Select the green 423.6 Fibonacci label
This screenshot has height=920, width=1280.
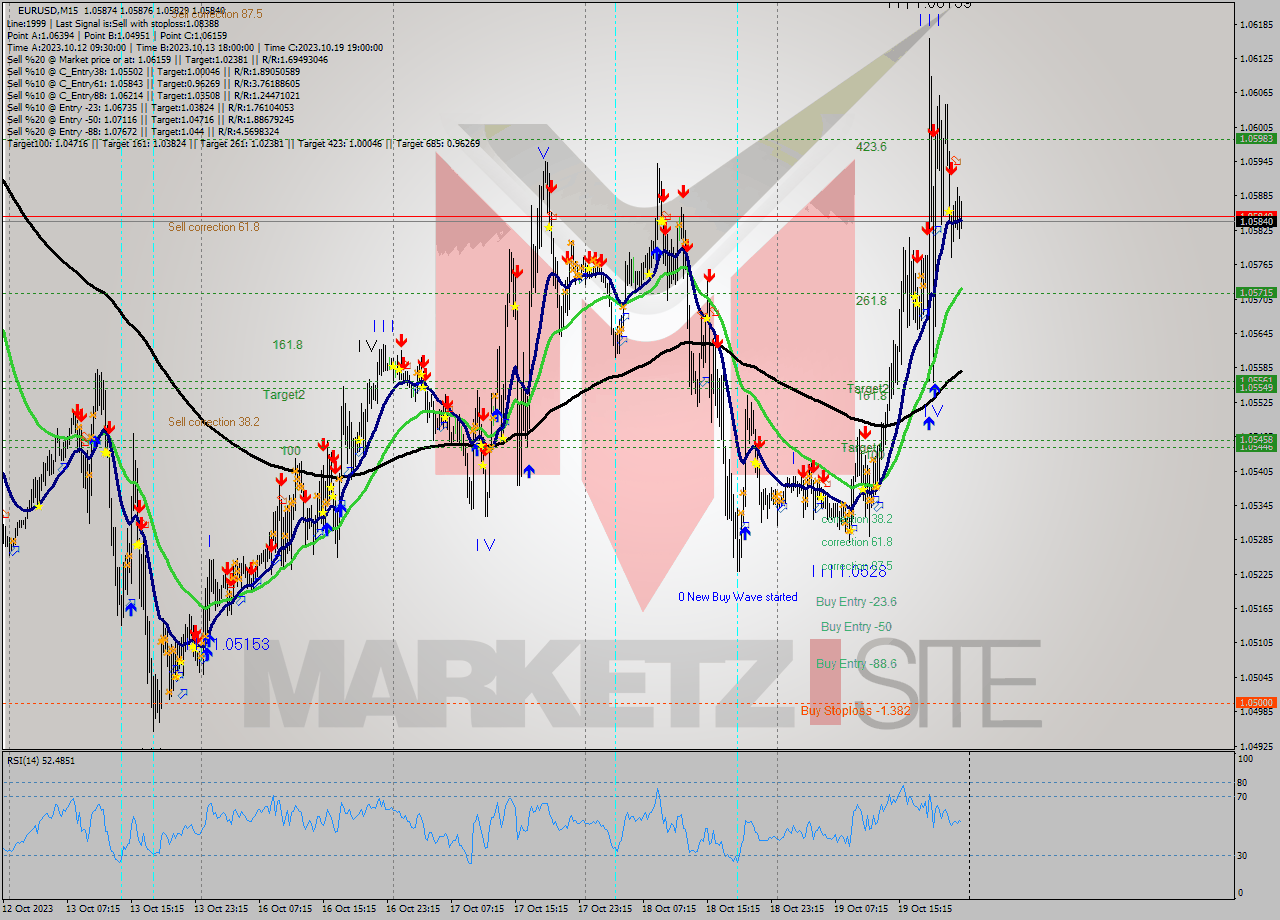point(871,146)
